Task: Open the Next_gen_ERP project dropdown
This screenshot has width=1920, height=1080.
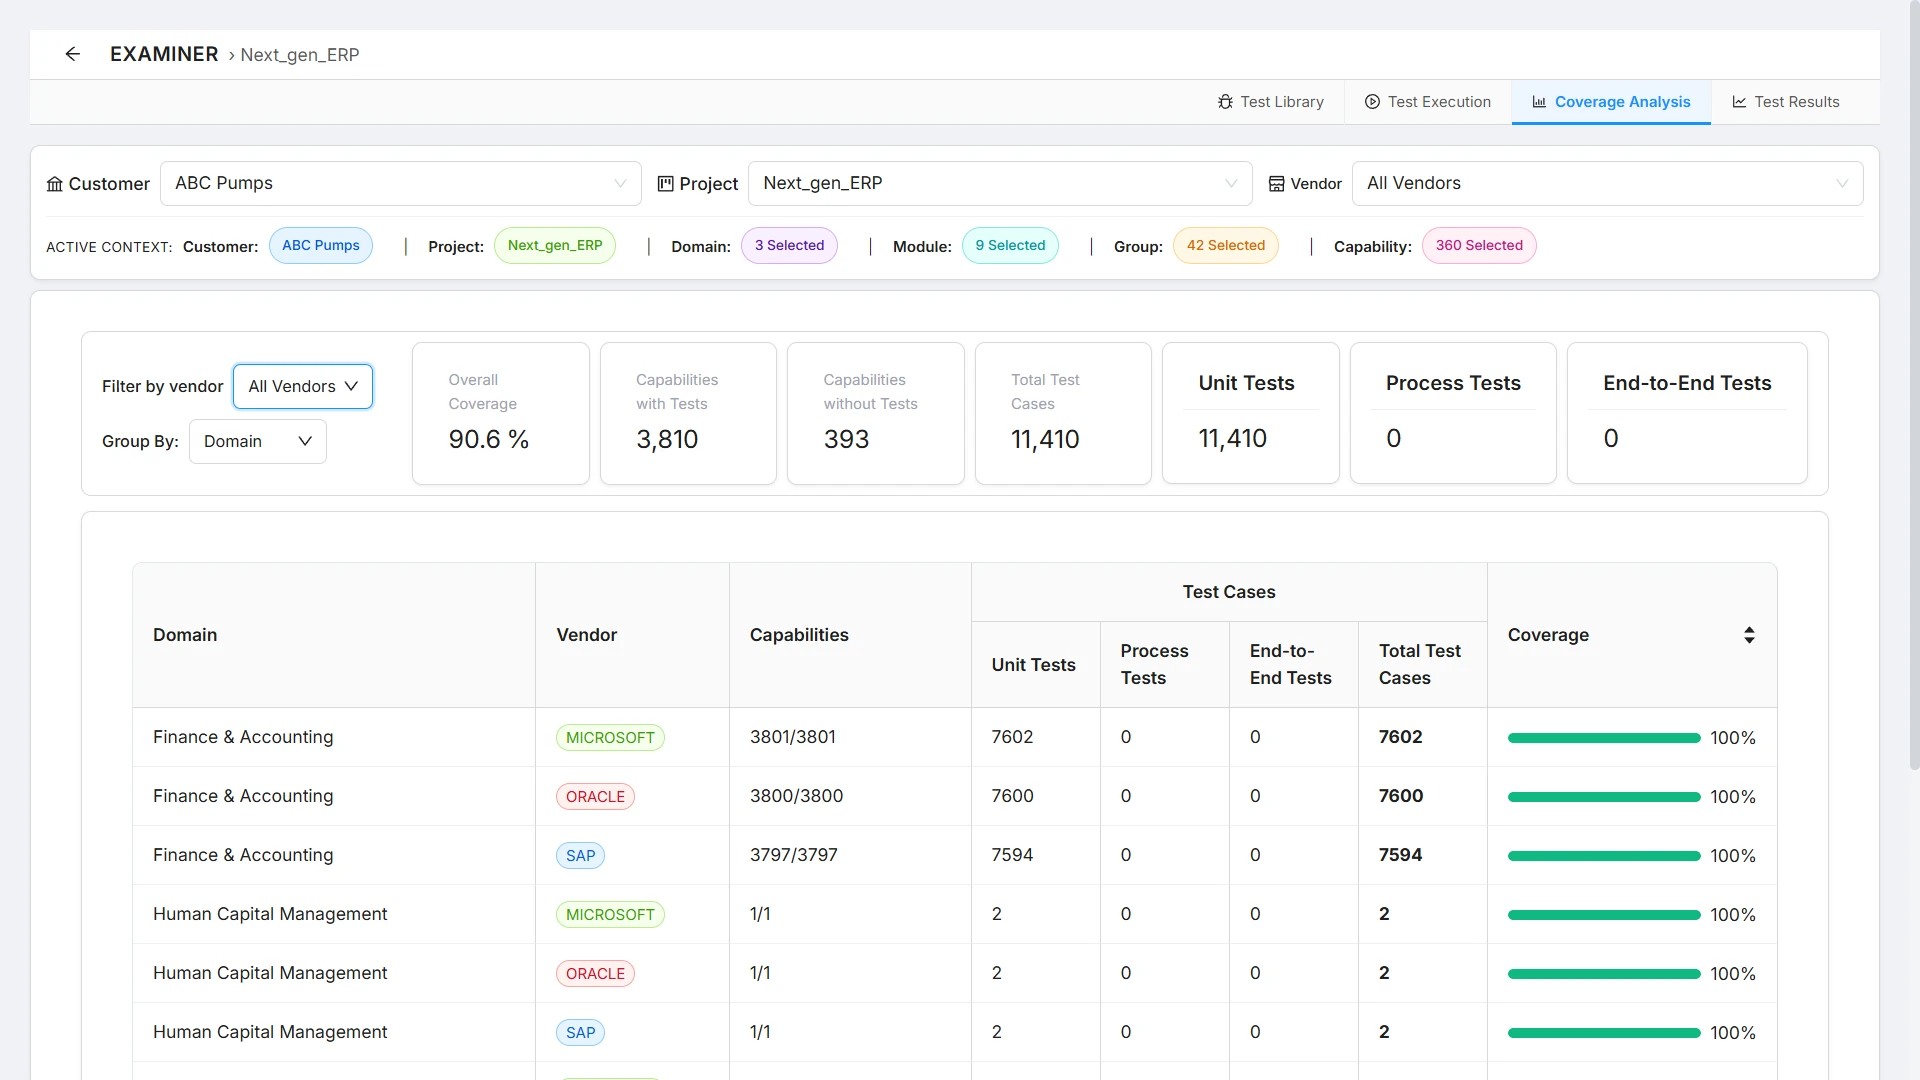Action: [x=1000, y=184]
